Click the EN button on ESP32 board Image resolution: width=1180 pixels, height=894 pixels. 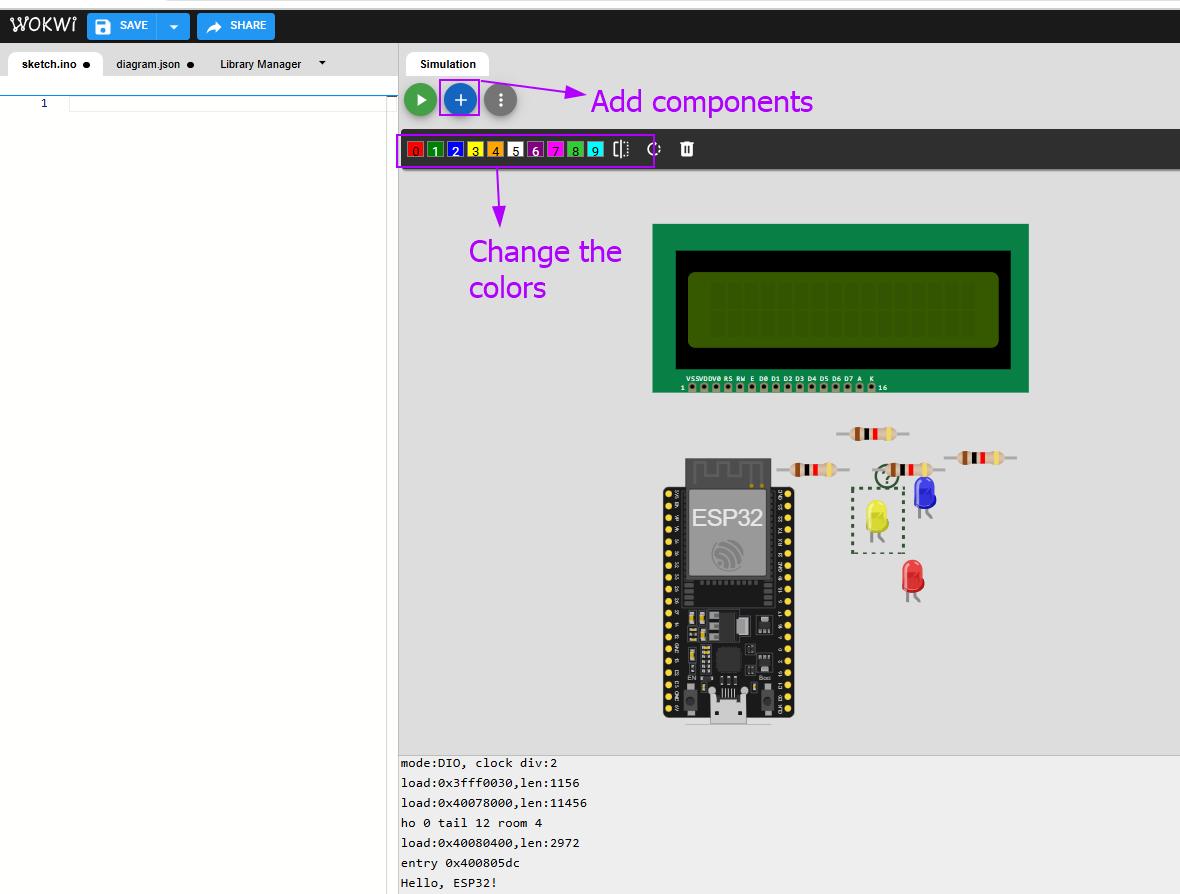pos(691,700)
